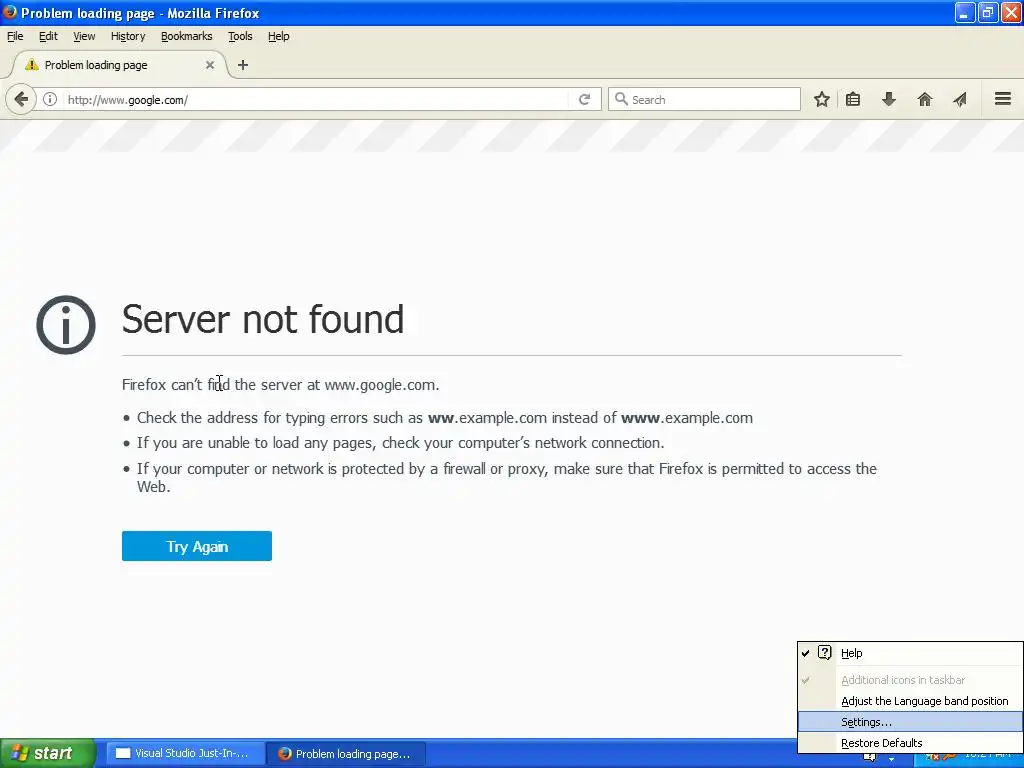Click the Firefox logo in title bar
This screenshot has height=768, width=1024.
coord(10,12)
